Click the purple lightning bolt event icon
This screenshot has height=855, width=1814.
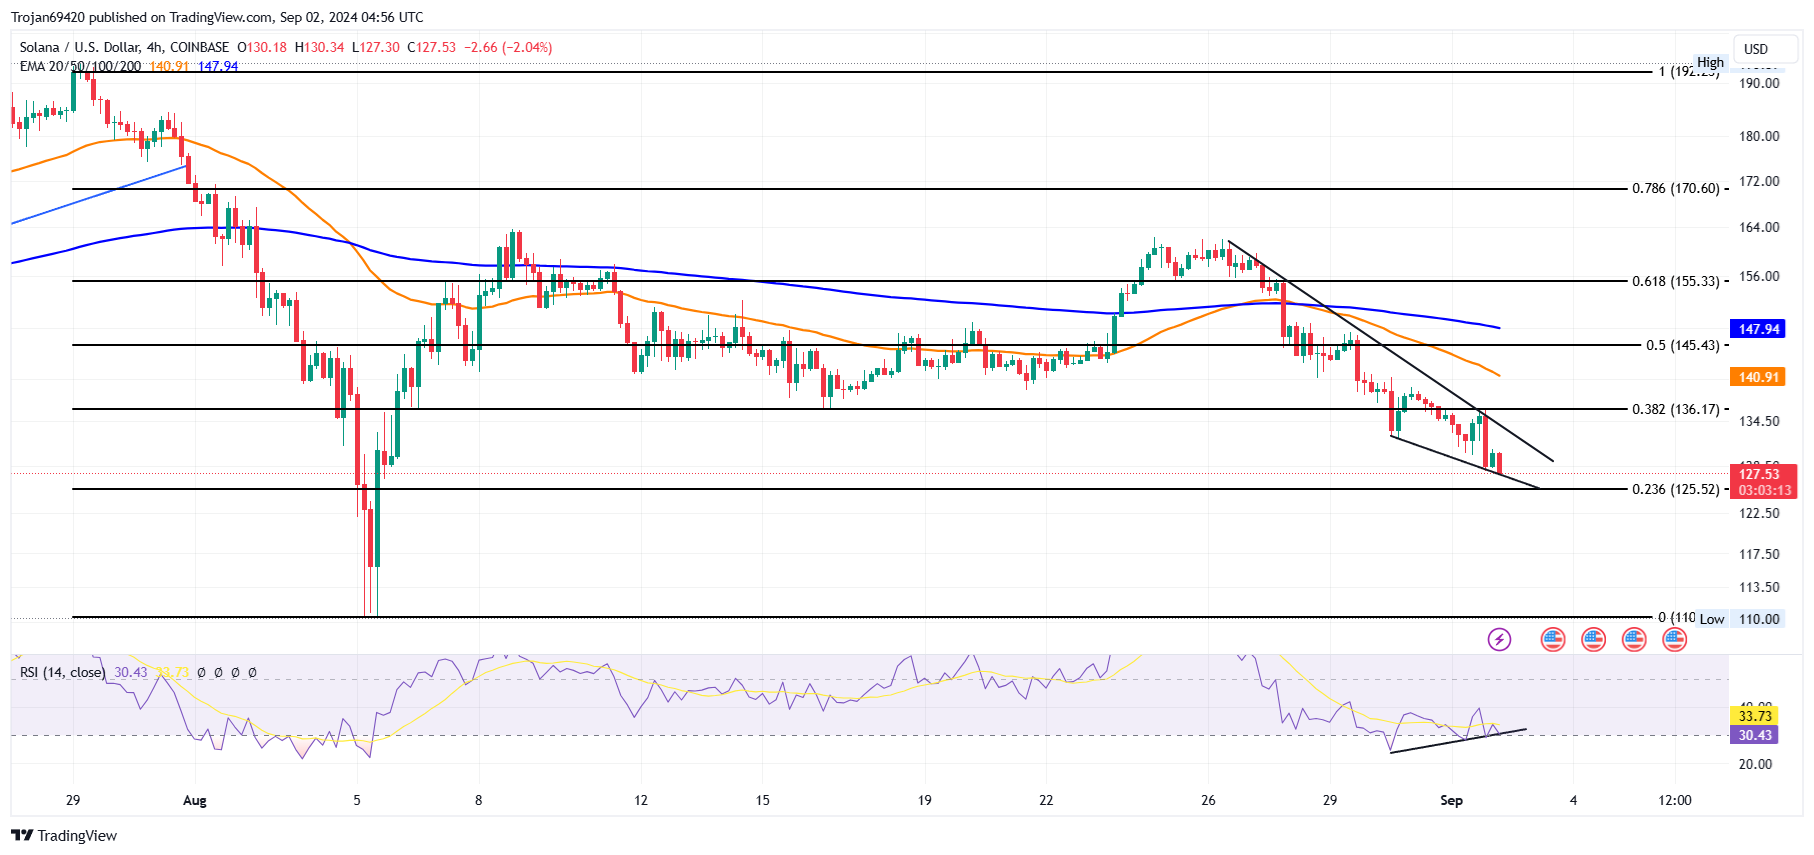click(1499, 639)
